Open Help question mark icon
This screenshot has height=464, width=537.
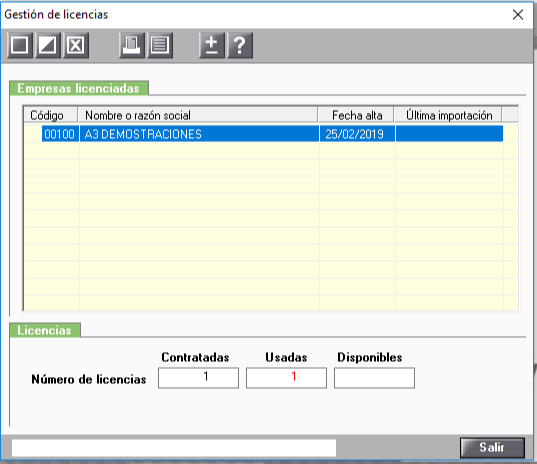pyautogui.click(x=240, y=45)
